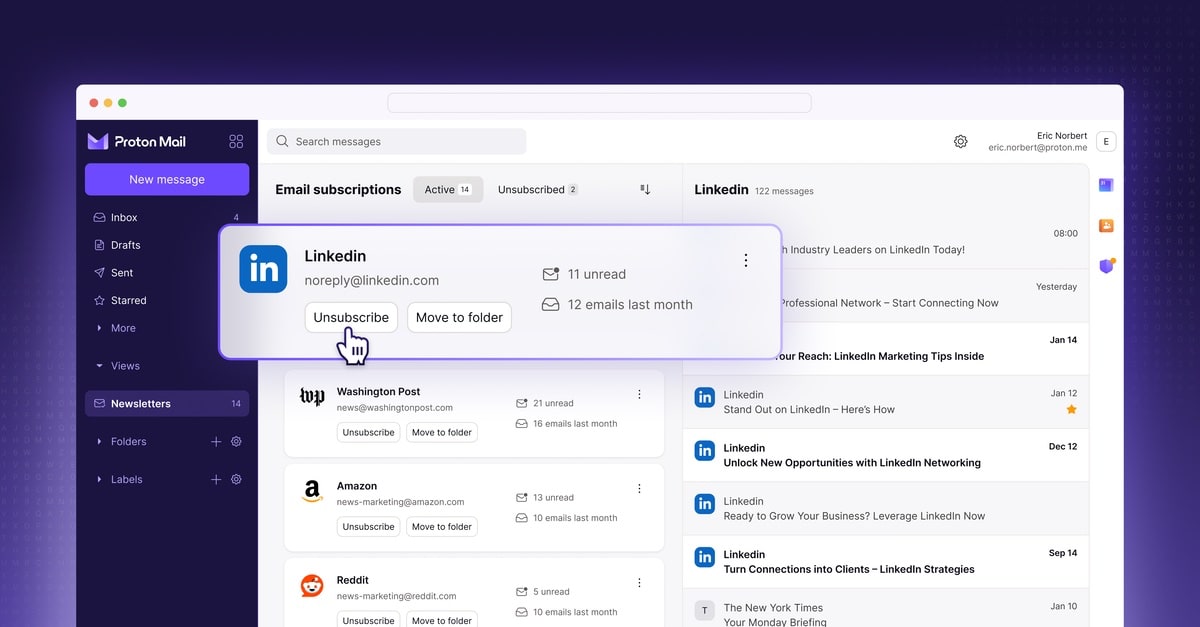Open Labels settings gear icon

pos(236,480)
